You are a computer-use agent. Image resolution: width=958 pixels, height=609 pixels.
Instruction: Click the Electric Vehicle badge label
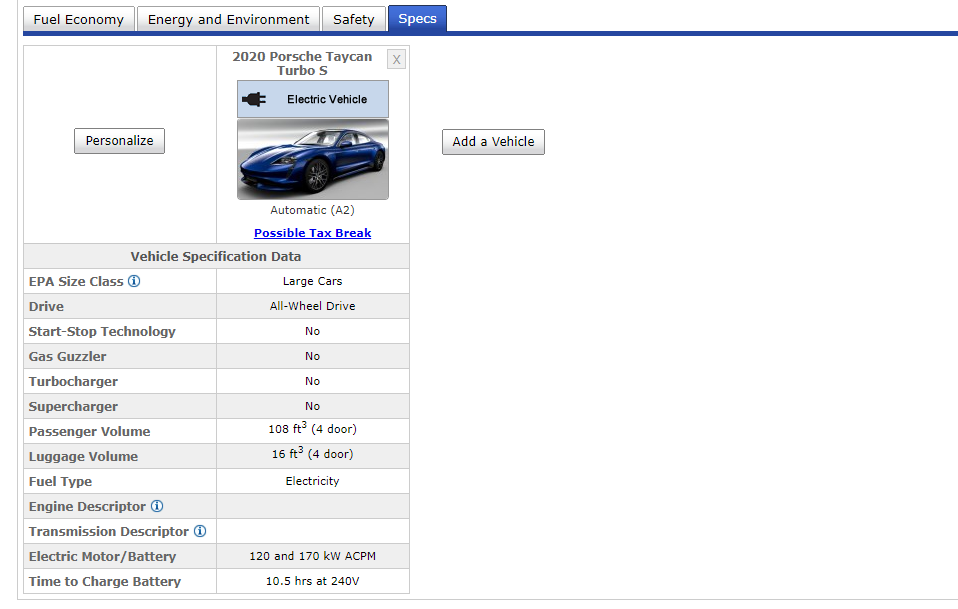[327, 99]
